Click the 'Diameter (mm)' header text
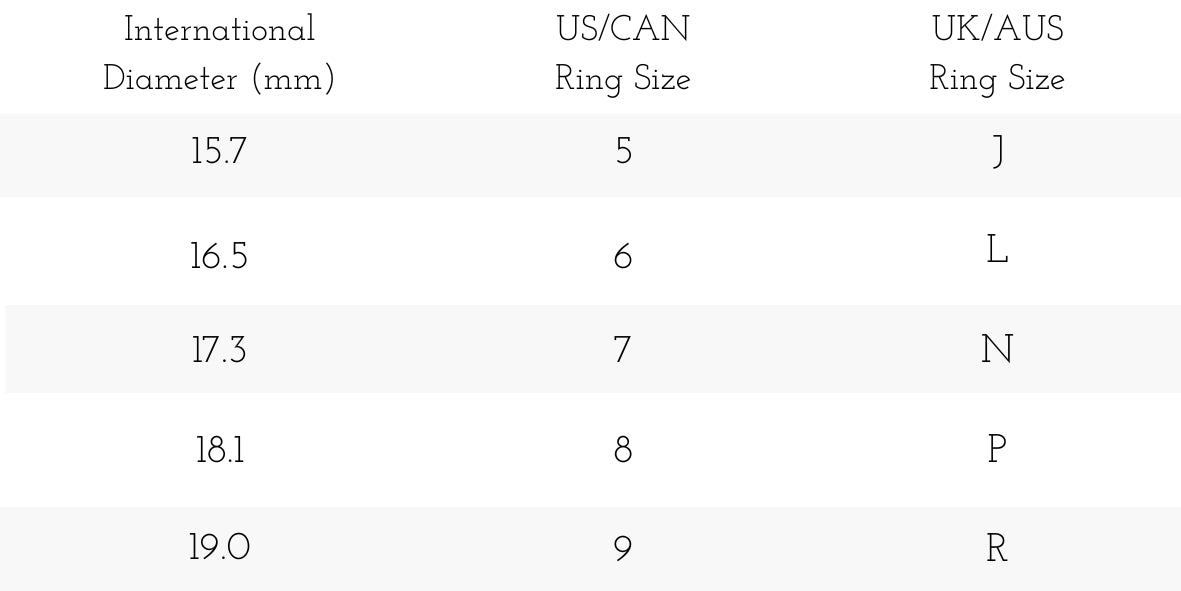The width and height of the screenshot is (1181, 591). click(x=219, y=79)
